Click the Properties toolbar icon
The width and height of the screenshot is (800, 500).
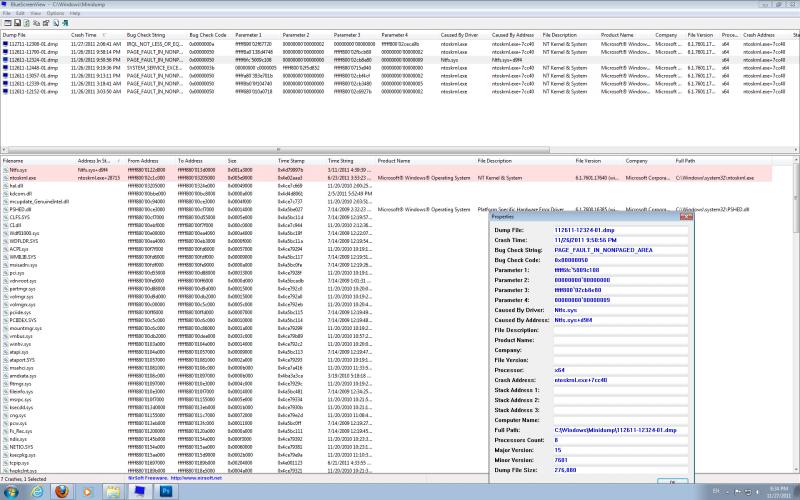tap(46, 23)
